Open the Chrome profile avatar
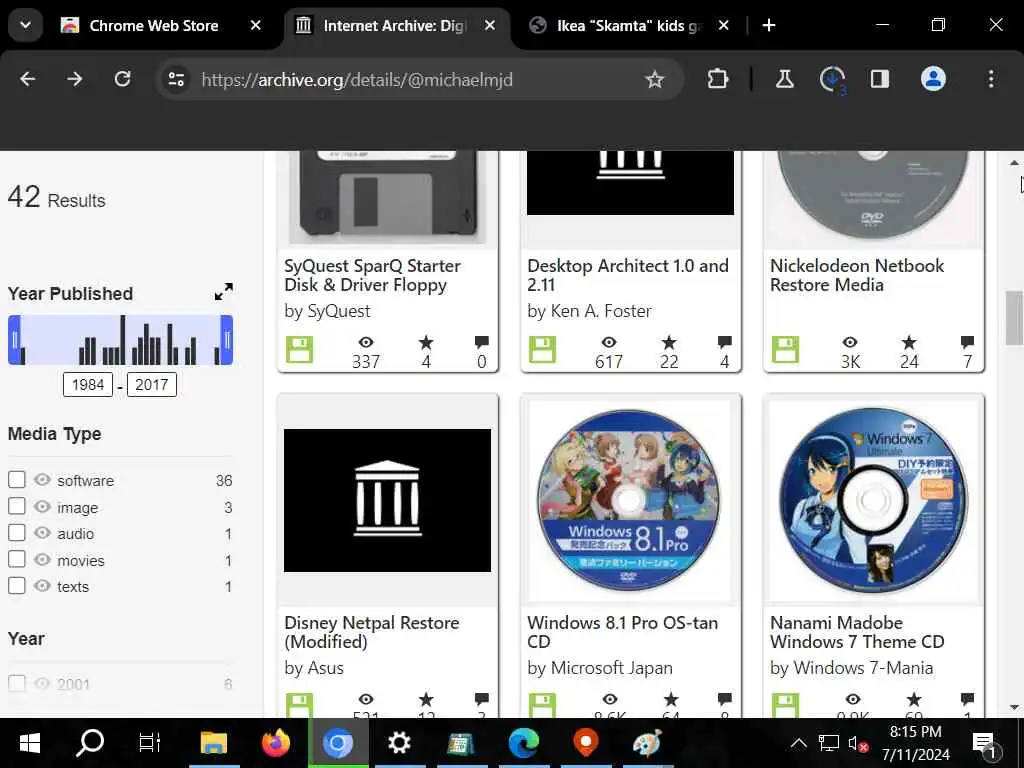 pyautogui.click(x=933, y=79)
